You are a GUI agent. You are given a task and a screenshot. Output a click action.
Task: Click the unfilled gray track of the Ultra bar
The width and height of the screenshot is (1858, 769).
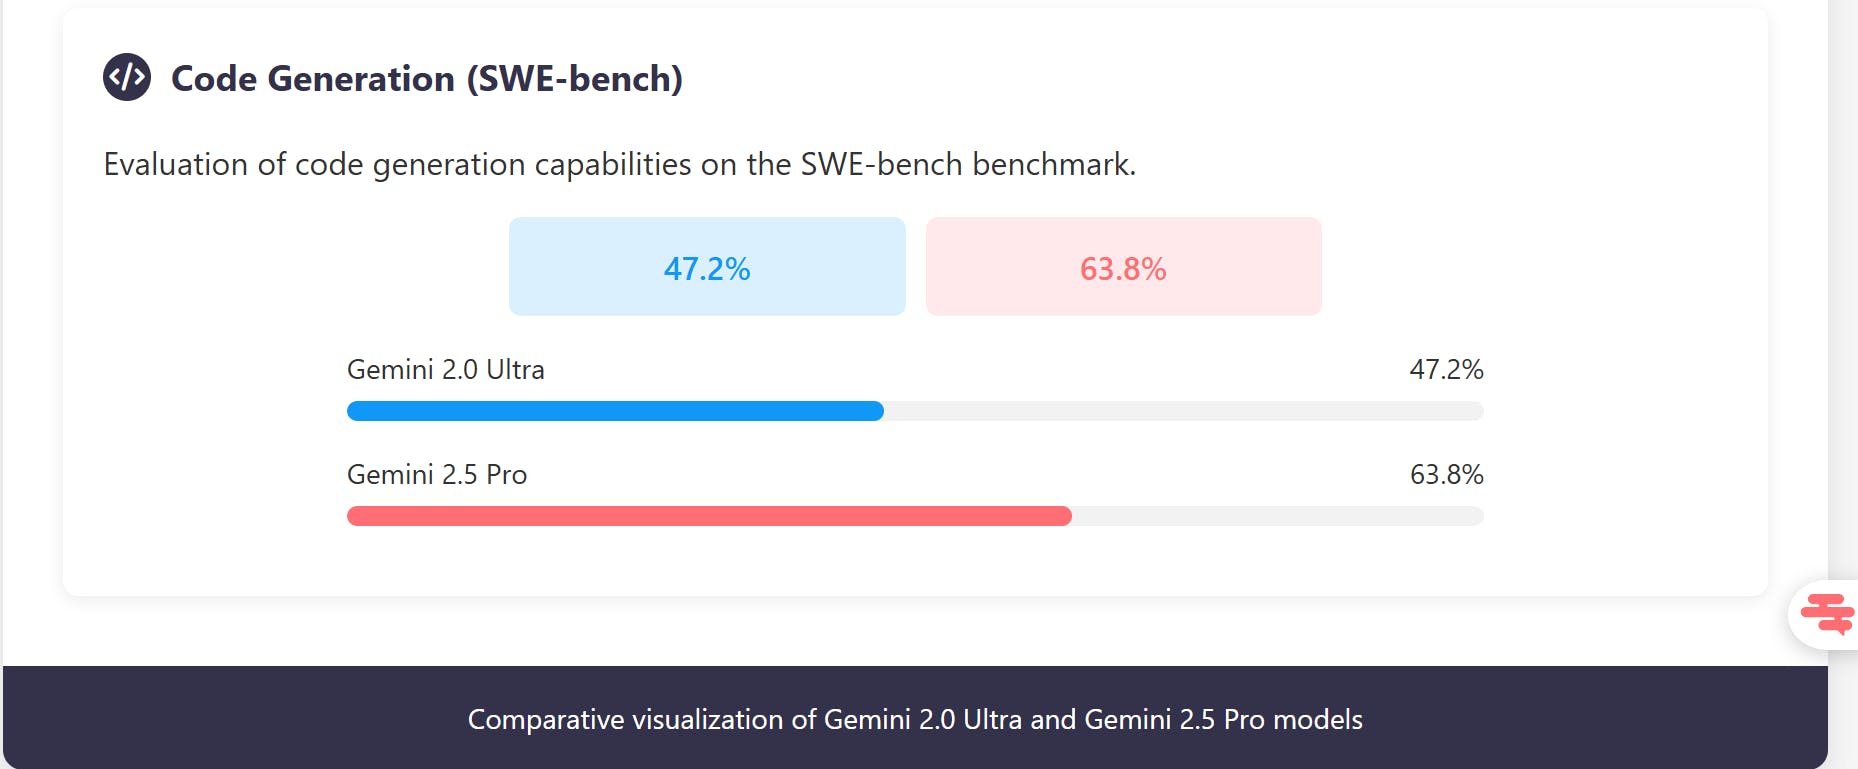click(1182, 411)
